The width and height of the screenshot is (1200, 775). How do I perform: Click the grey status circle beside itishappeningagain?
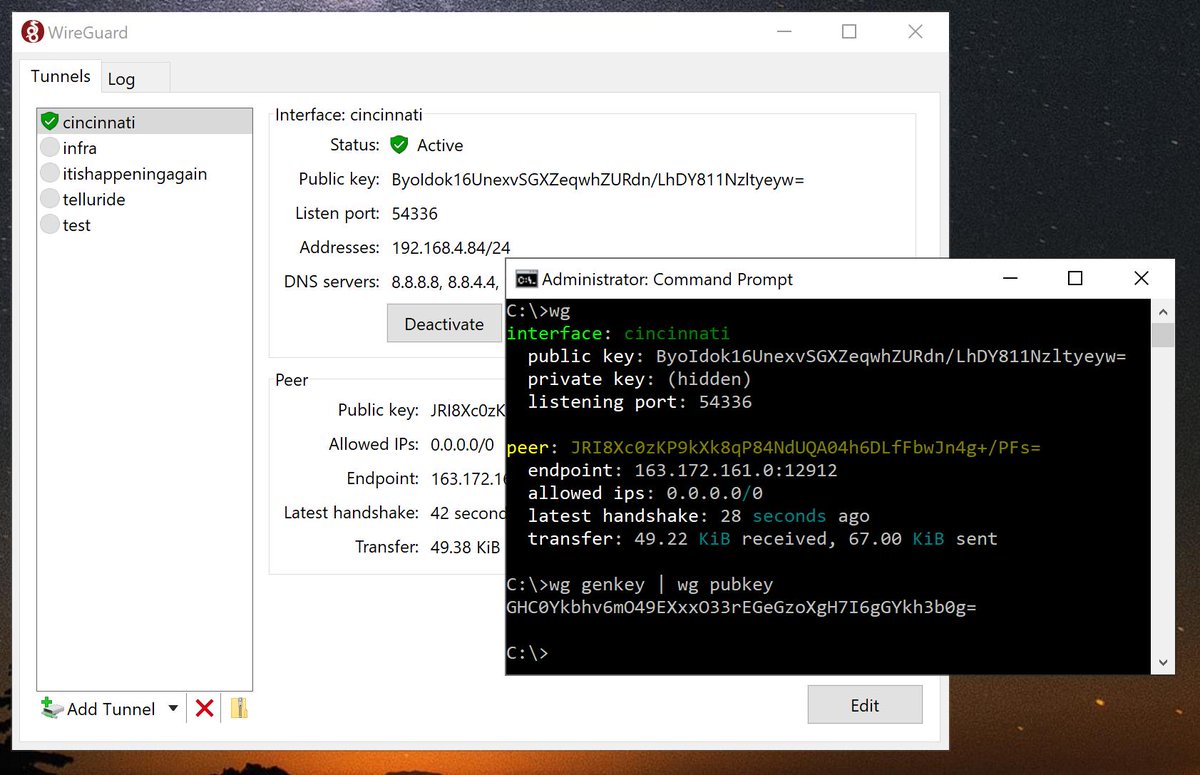pos(50,174)
